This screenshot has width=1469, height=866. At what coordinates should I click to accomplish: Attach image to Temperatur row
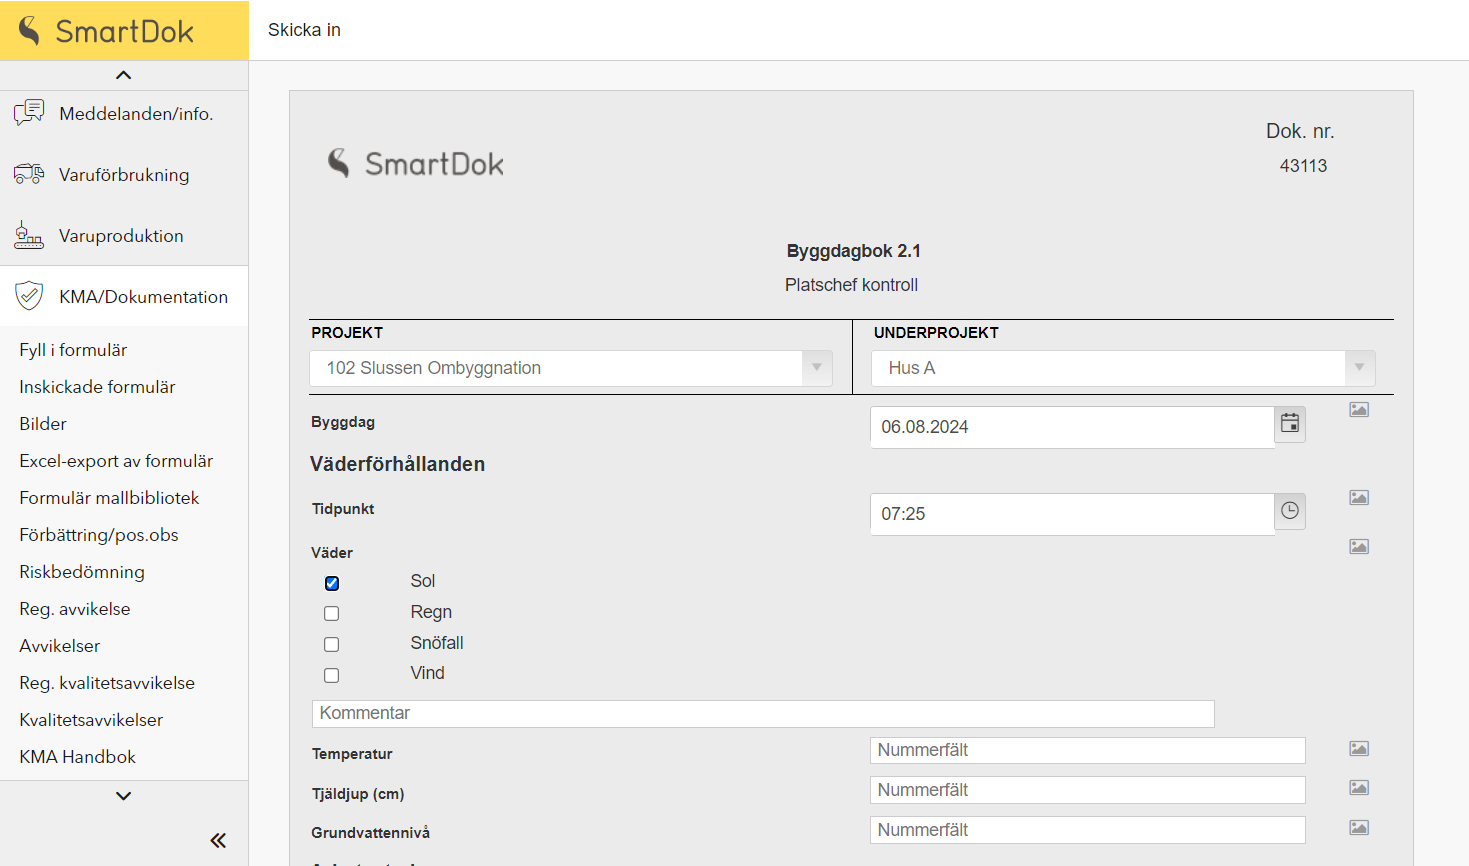[1359, 749]
